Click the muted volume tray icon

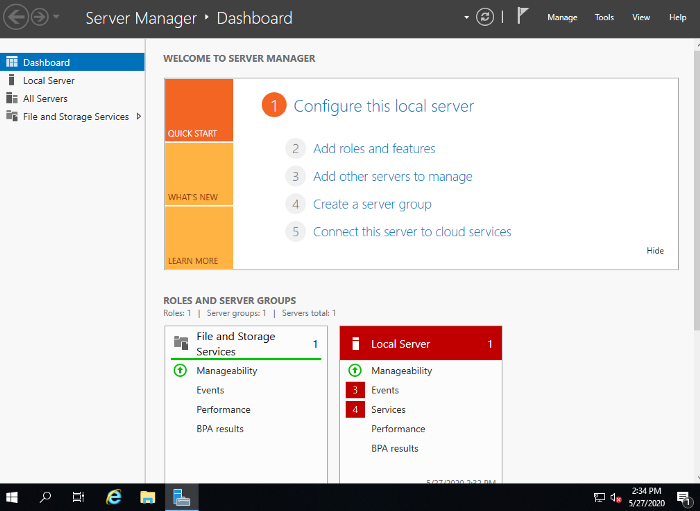616,497
